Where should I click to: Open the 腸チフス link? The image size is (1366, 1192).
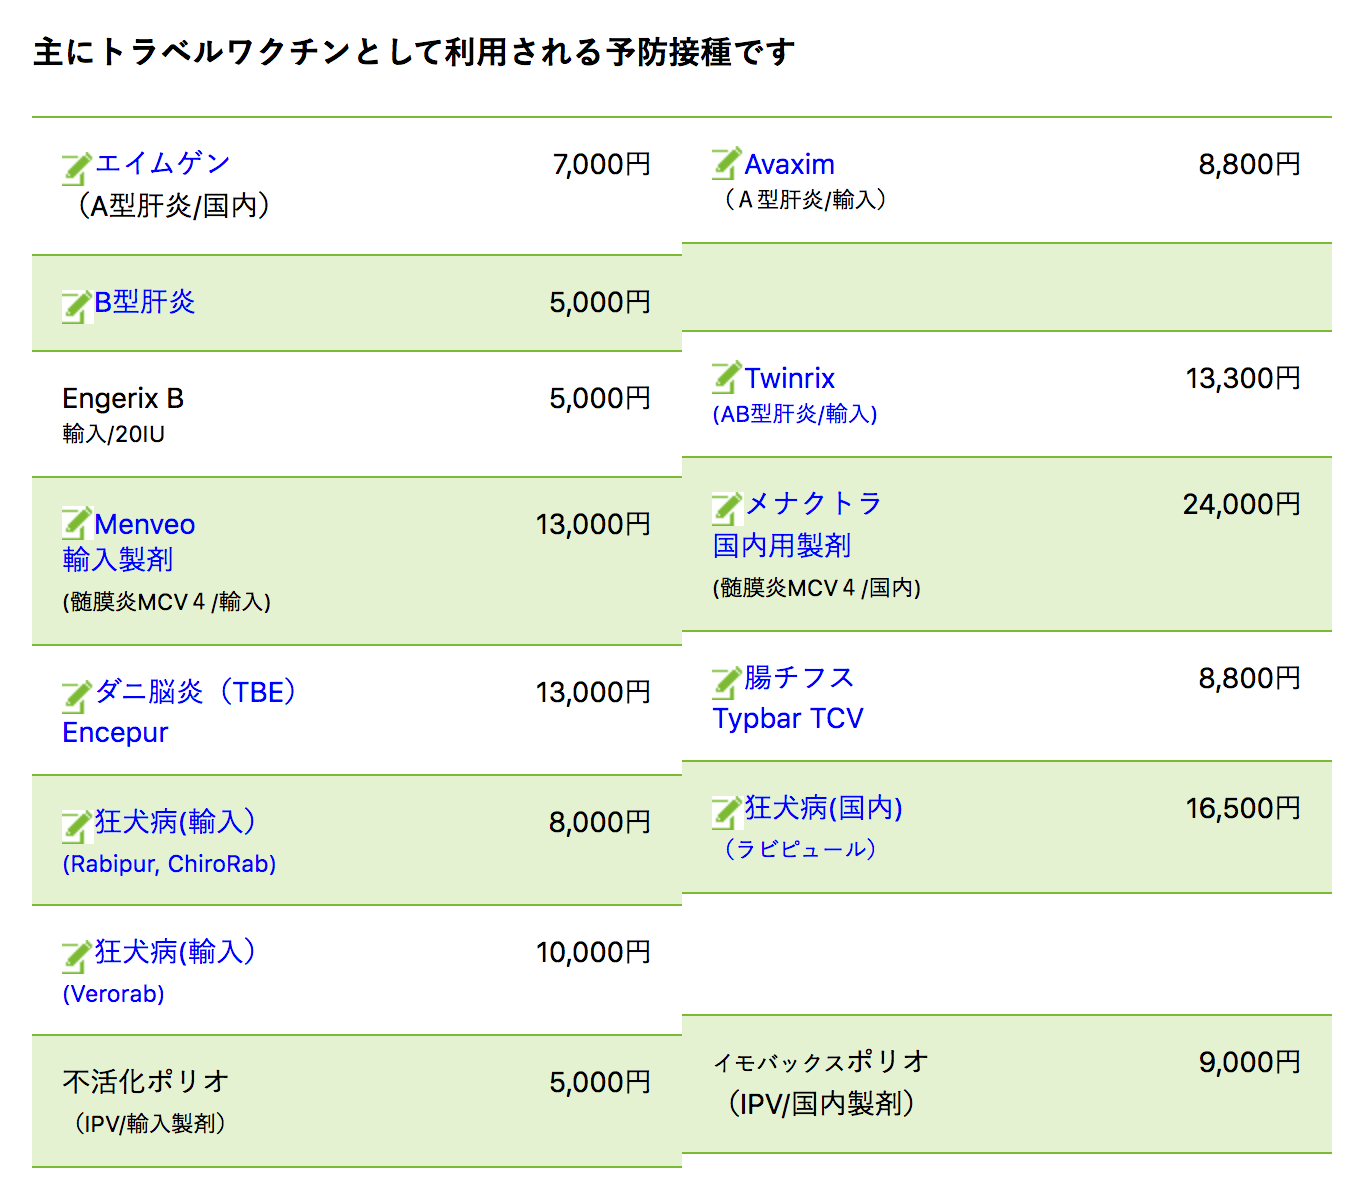pyautogui.click(x=800, y=678)
